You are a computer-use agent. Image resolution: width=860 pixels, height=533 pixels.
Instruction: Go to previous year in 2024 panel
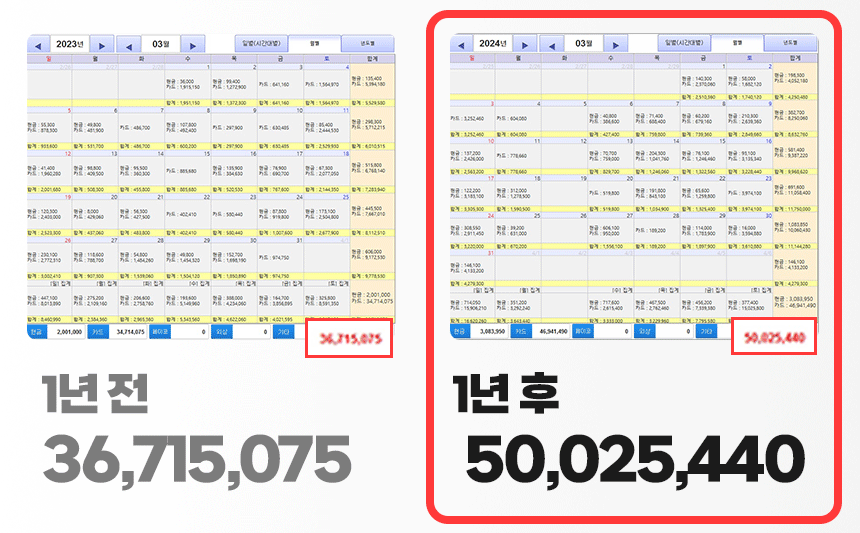click(461, 44)
